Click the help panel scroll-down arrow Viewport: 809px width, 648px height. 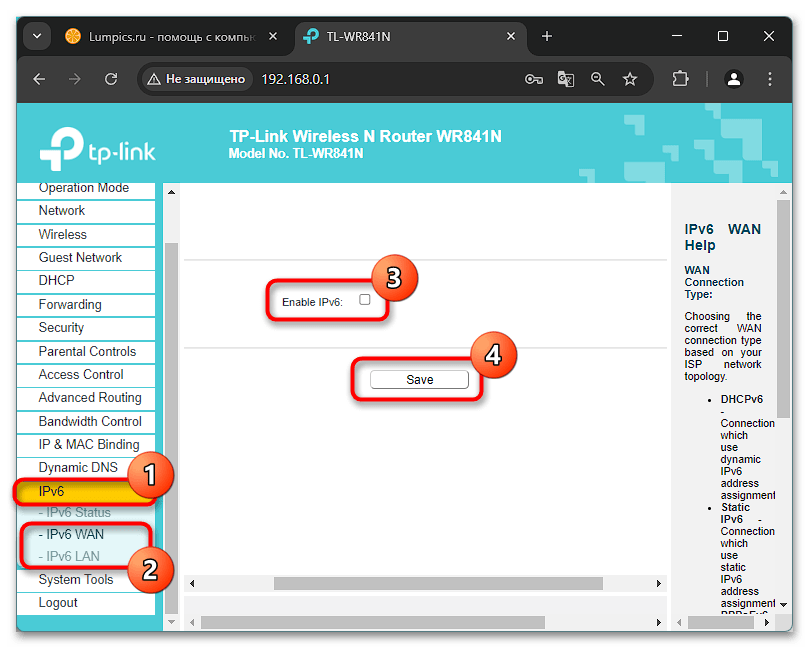[x=783, y=604]
